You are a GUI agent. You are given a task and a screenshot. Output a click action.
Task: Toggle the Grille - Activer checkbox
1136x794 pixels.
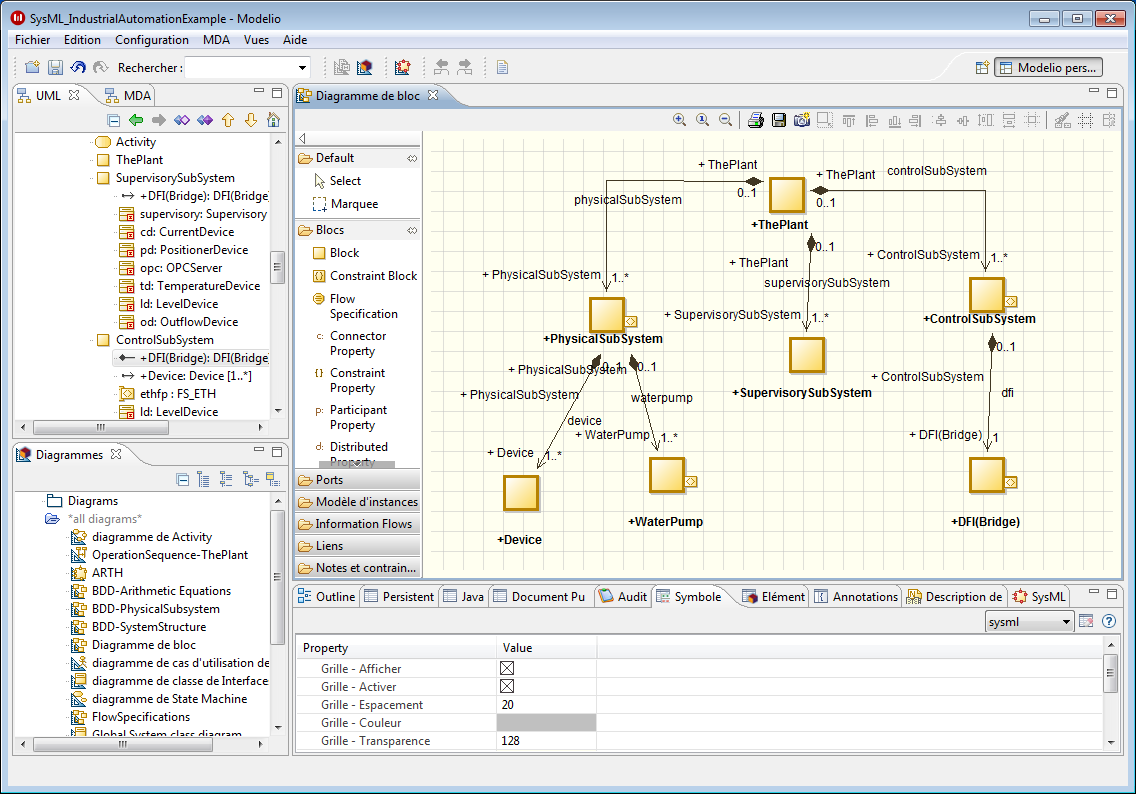point(507,686)
